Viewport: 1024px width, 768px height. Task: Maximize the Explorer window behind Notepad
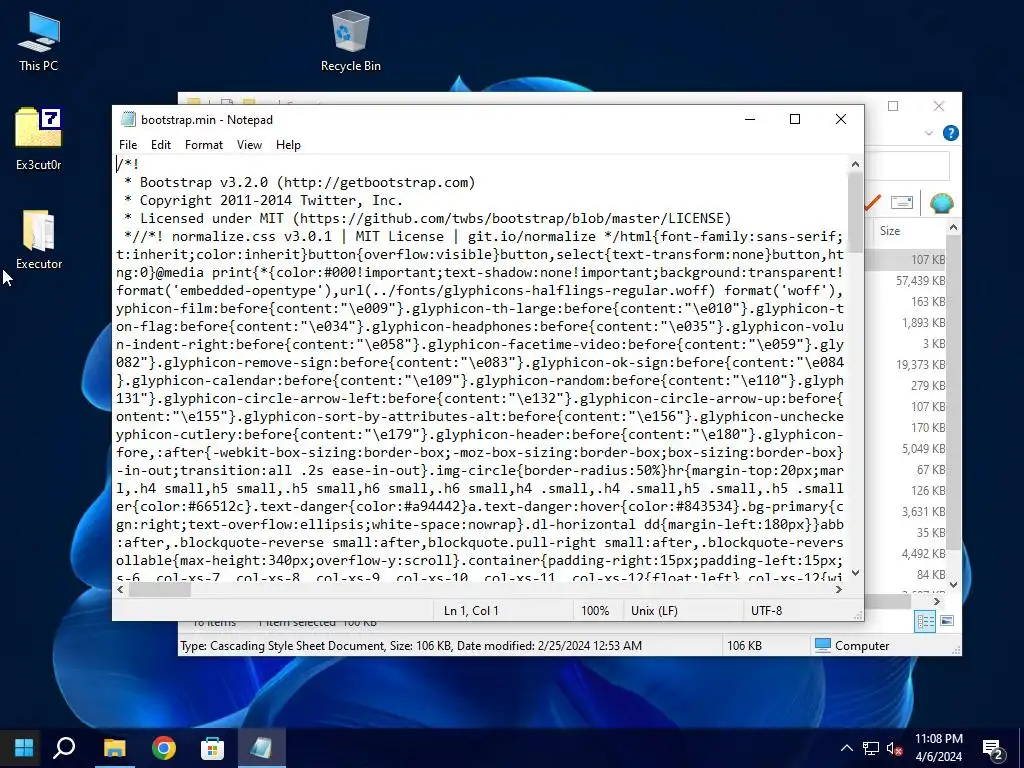pos(893,106)
